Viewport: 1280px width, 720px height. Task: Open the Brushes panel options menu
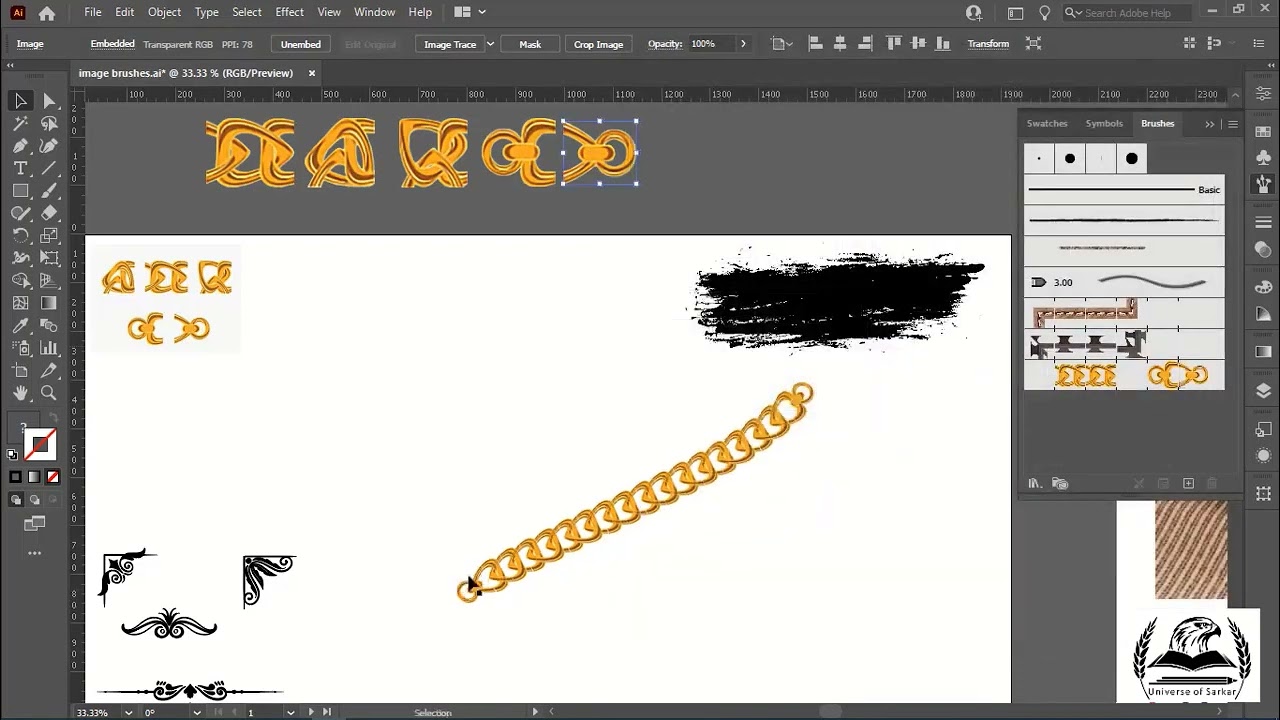click(x=1233, y=124)
